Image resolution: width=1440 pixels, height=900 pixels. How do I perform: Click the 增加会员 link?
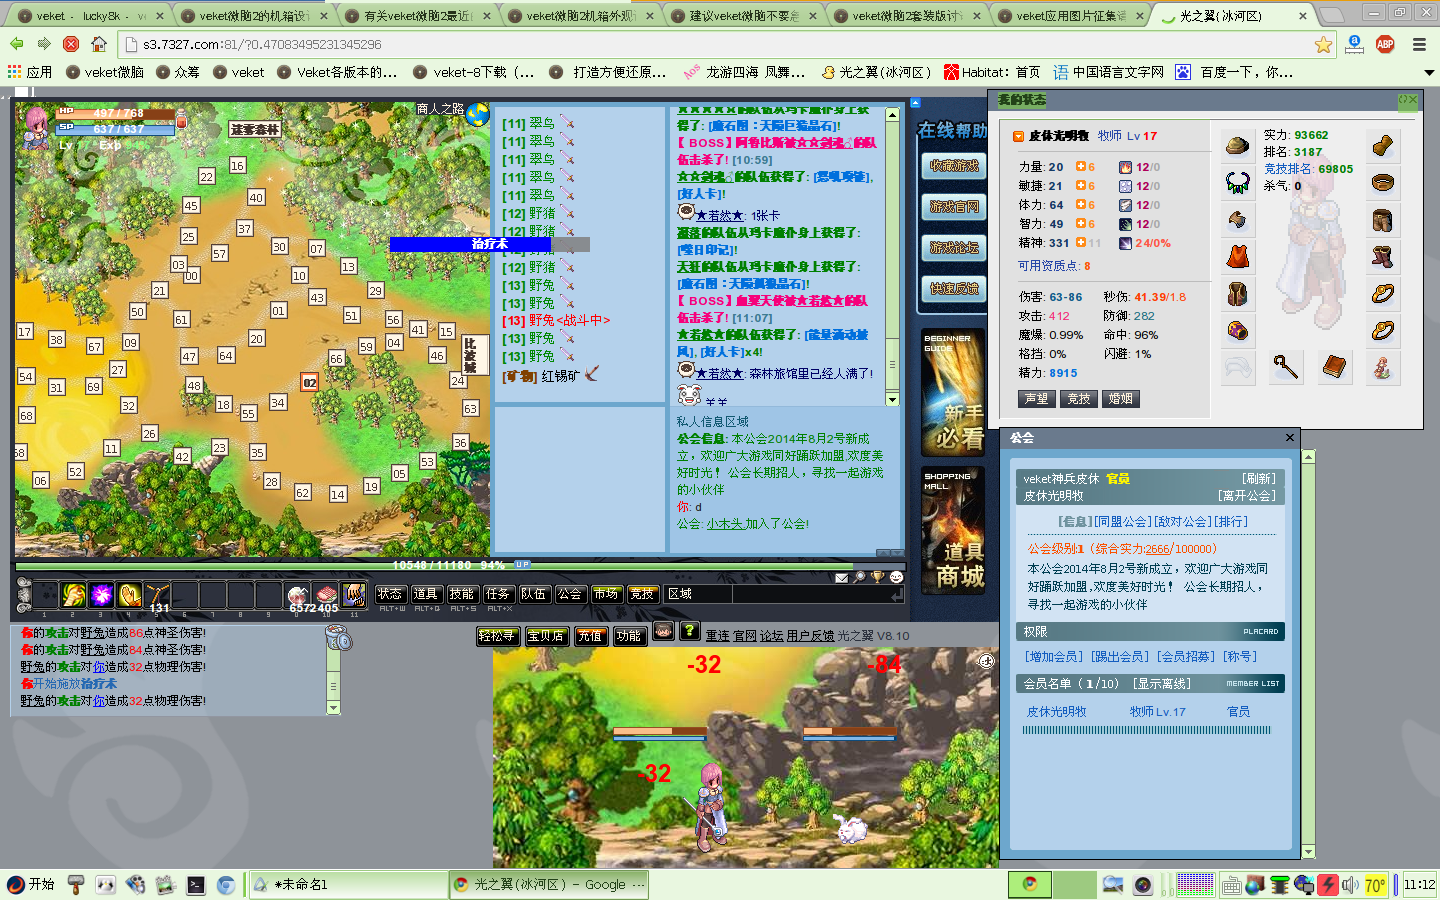1054,657
